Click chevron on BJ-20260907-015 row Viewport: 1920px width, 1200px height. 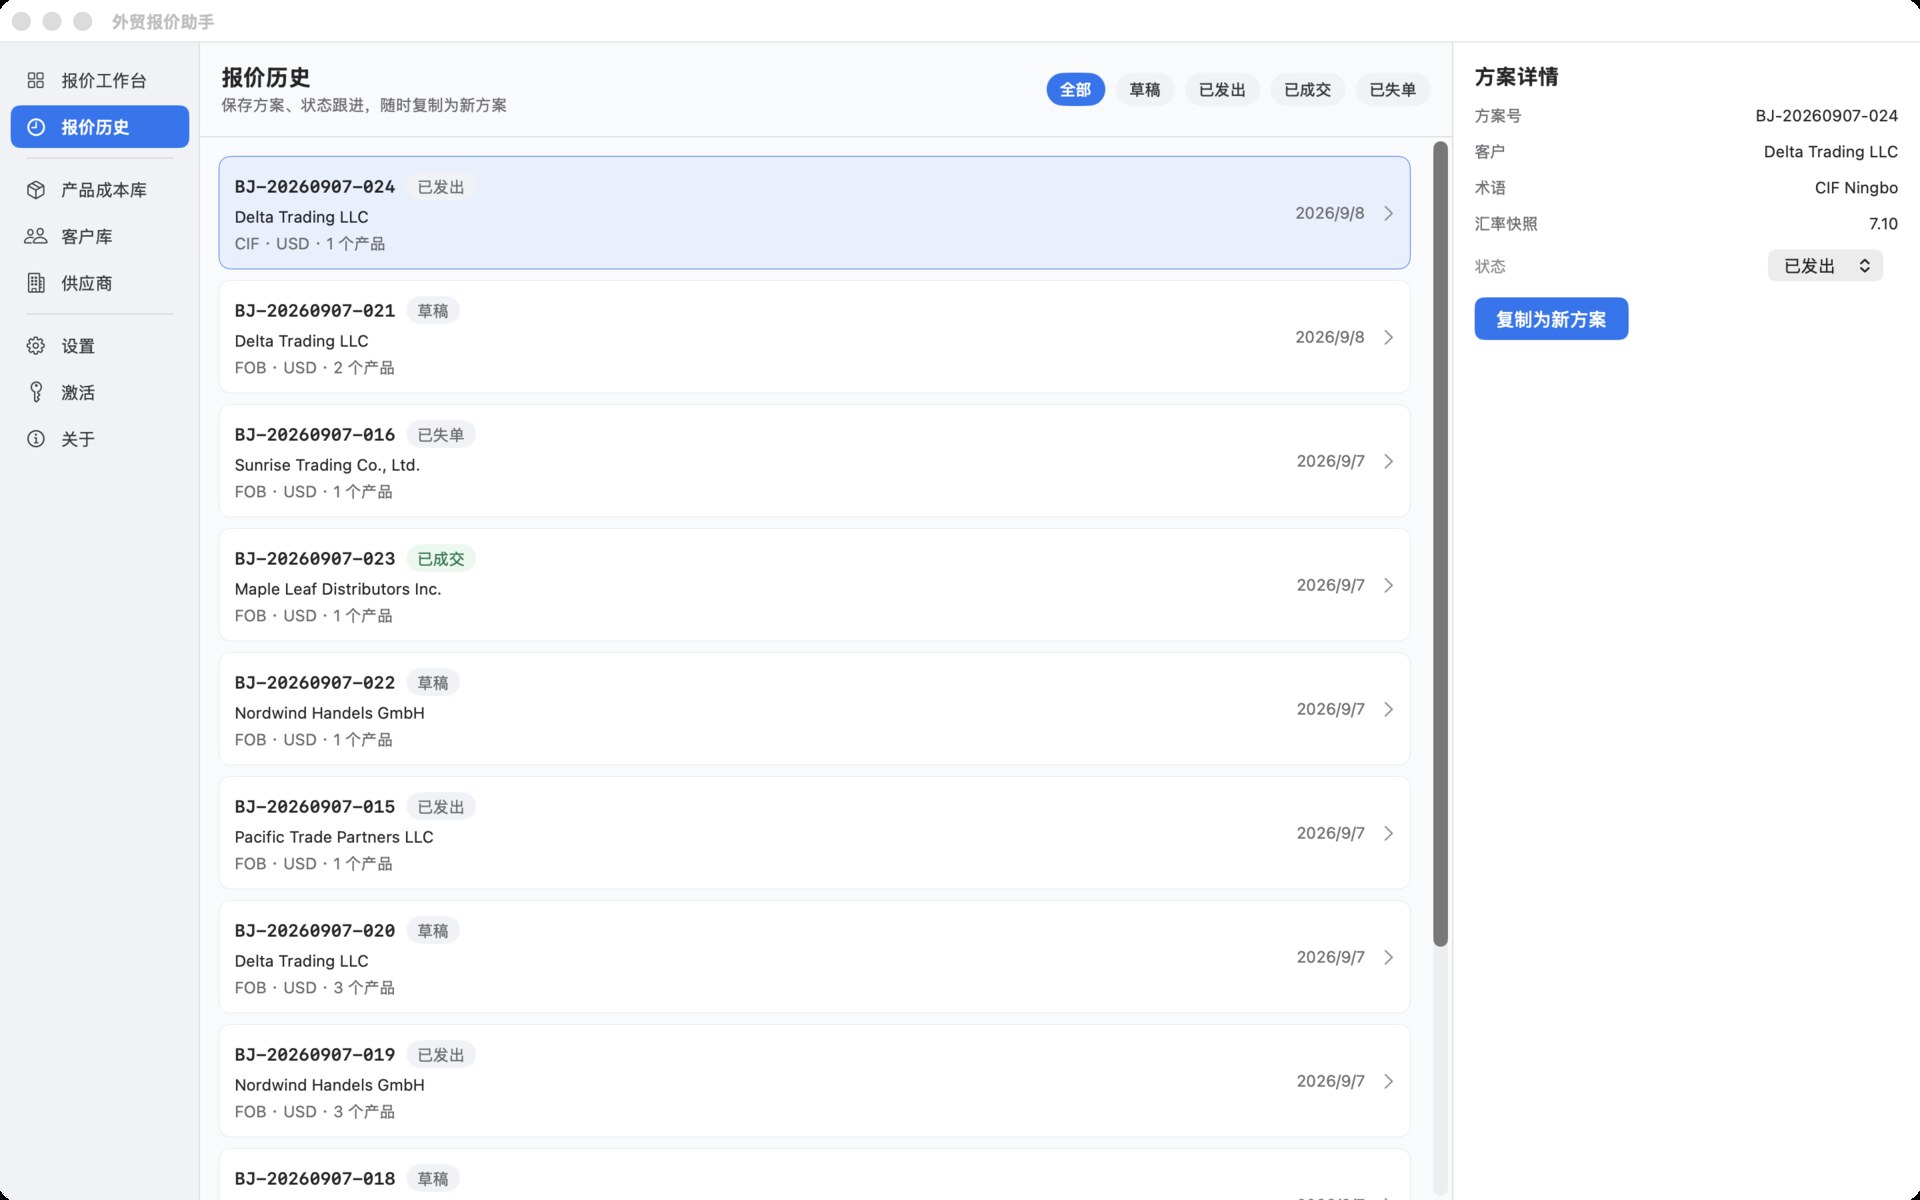pyautogui.click(x=1389, y=833)
